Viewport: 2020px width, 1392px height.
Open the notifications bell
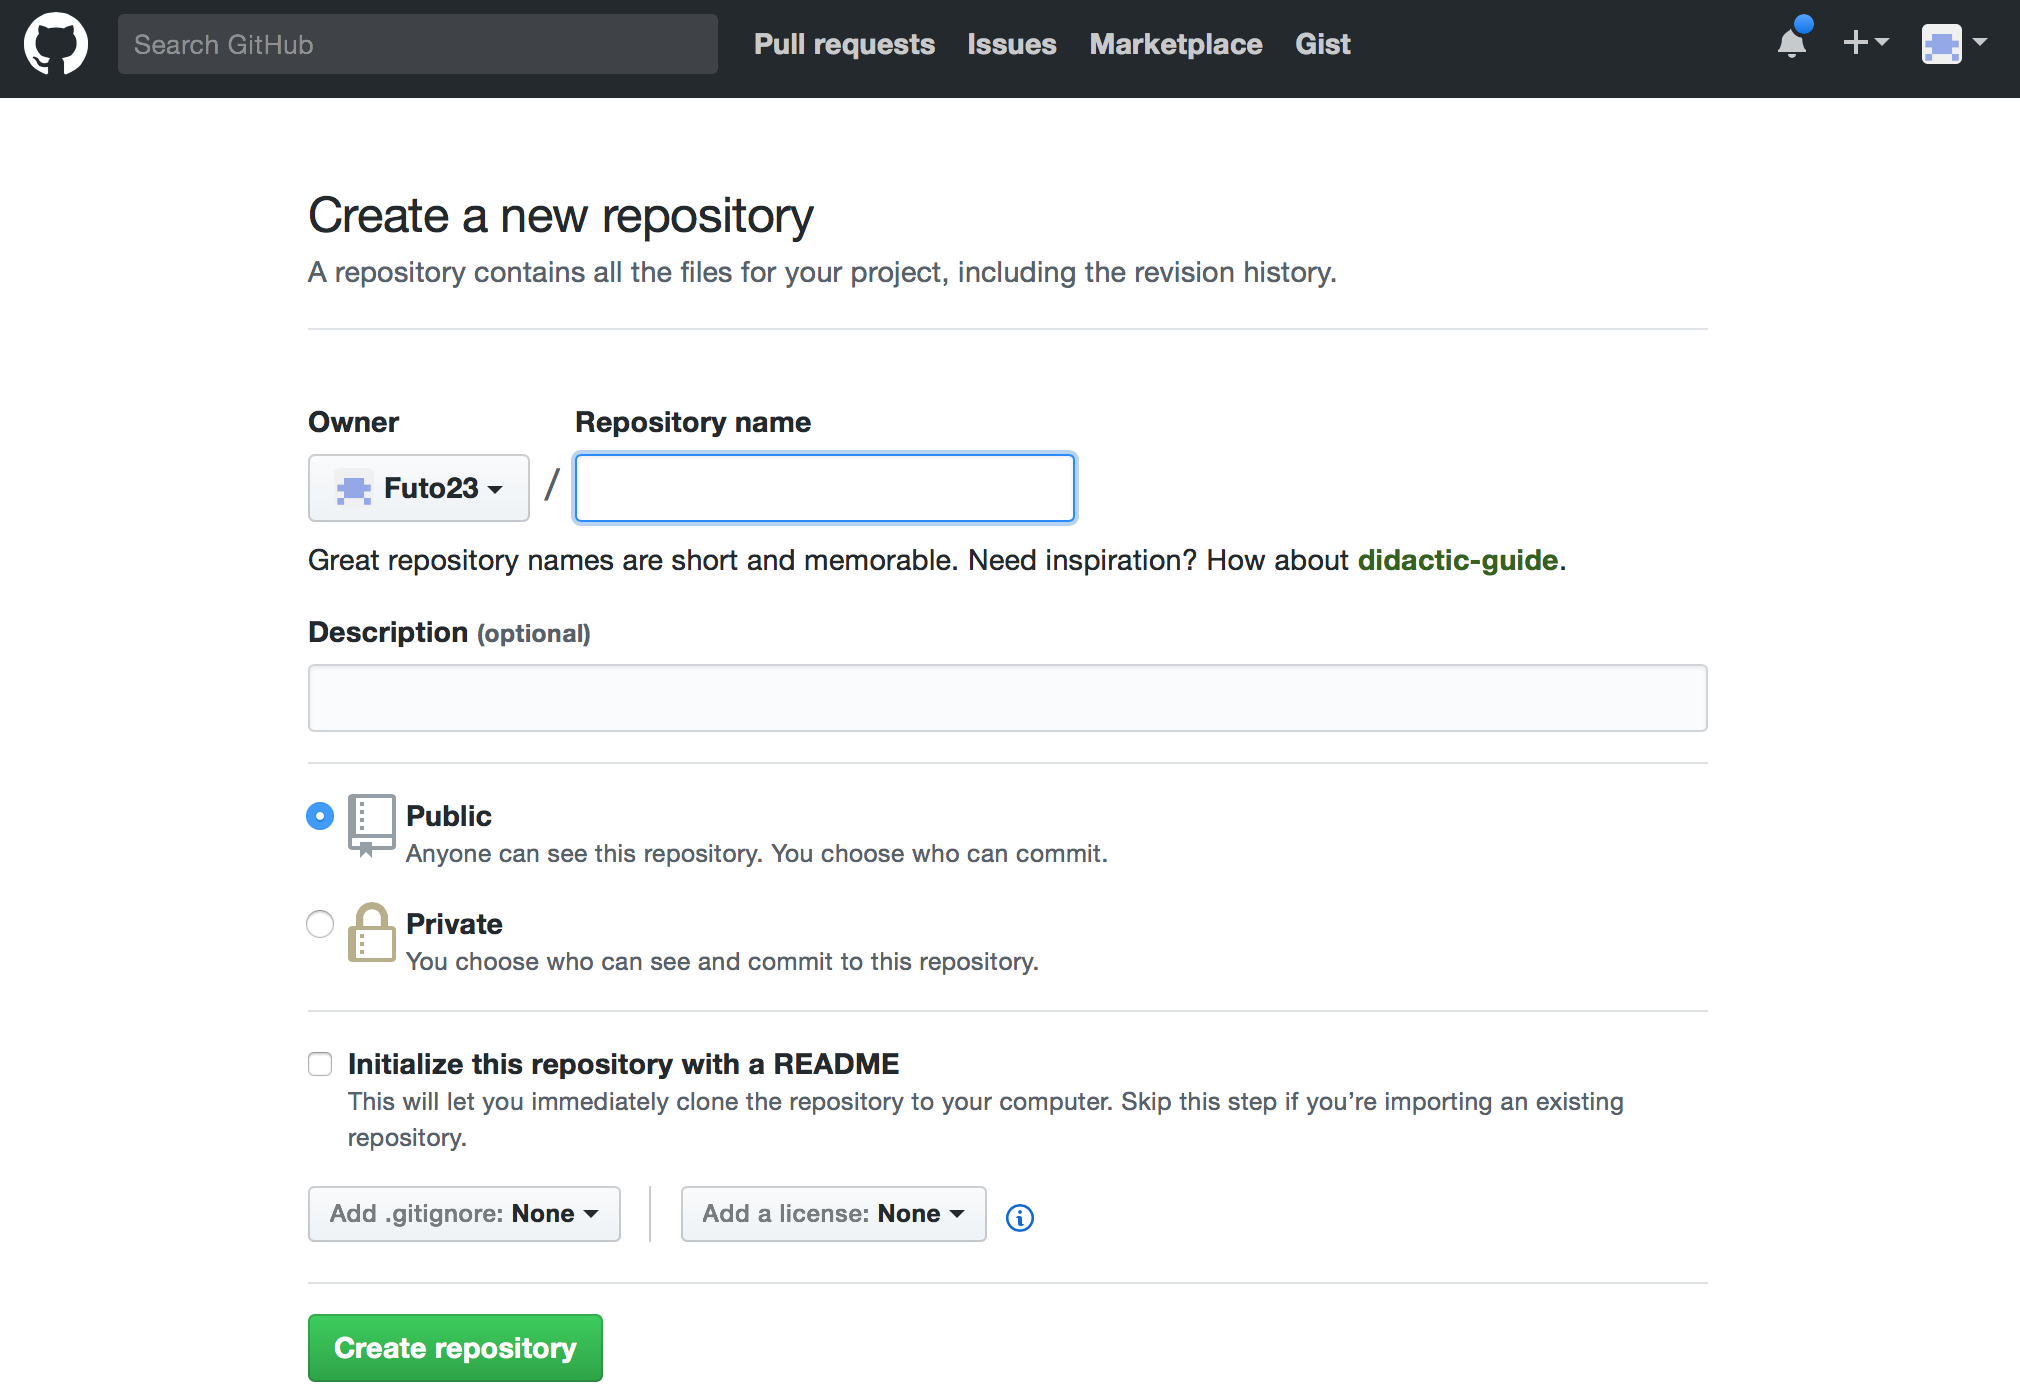1792,43
